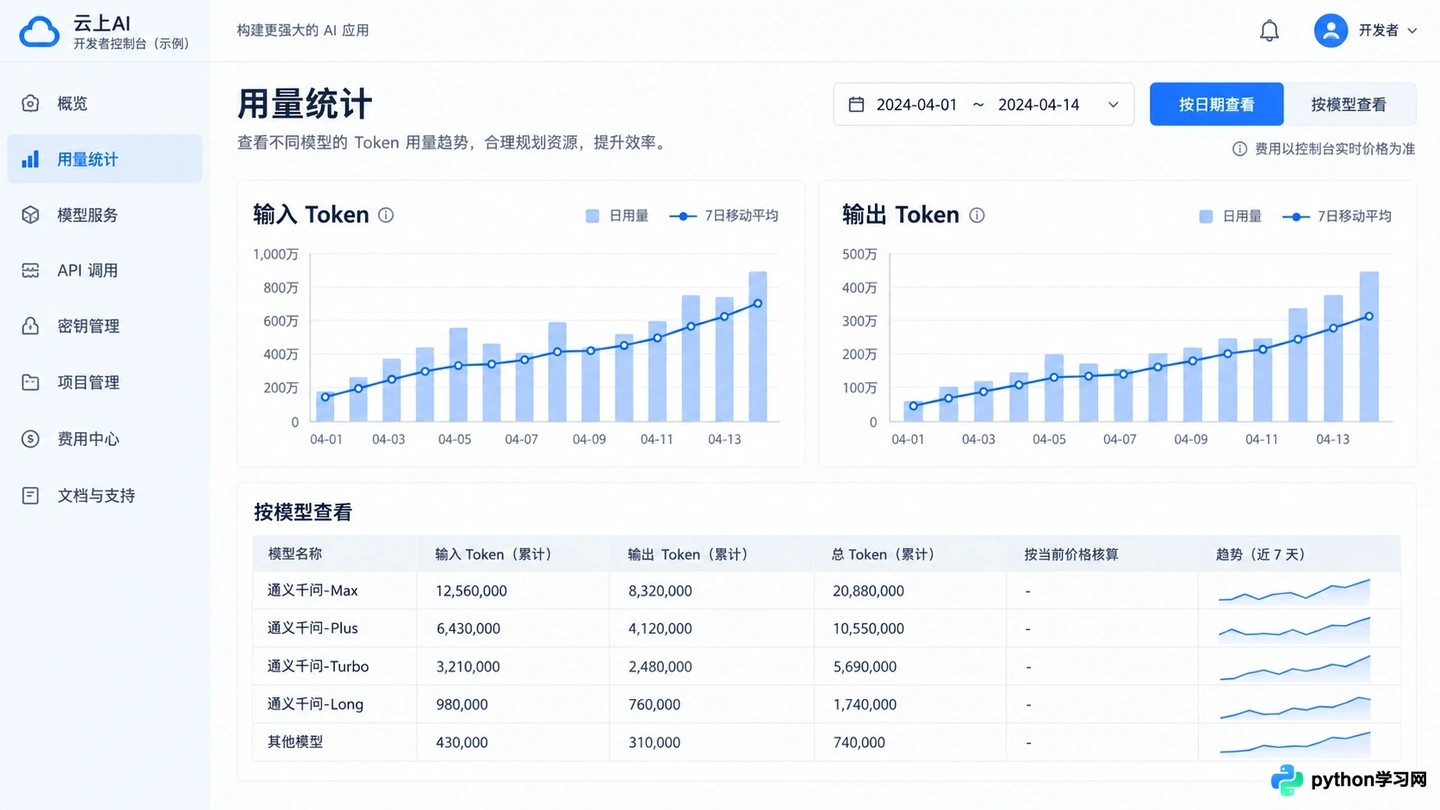Switch to 按模型查看 view
The image size is (1440, 810).
(x=1349, y=104)
